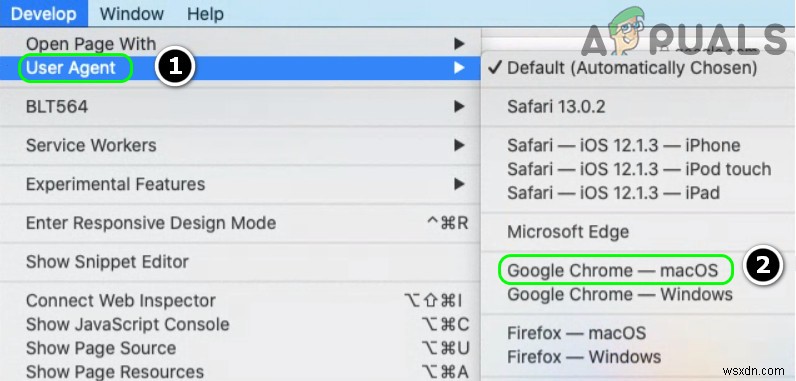Select Show JavaScript Console
Screen dimensions: 796x381
point(240,325)
